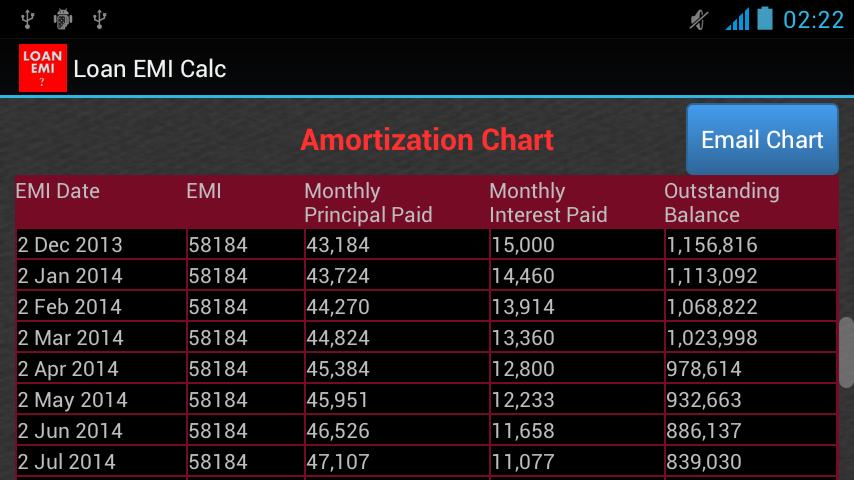Image resolution: width=854 pixels, height=480 pixels.
Task: Tap the Outstanding Balance column header
Action: pyautogui.click(x=721, y=203)
